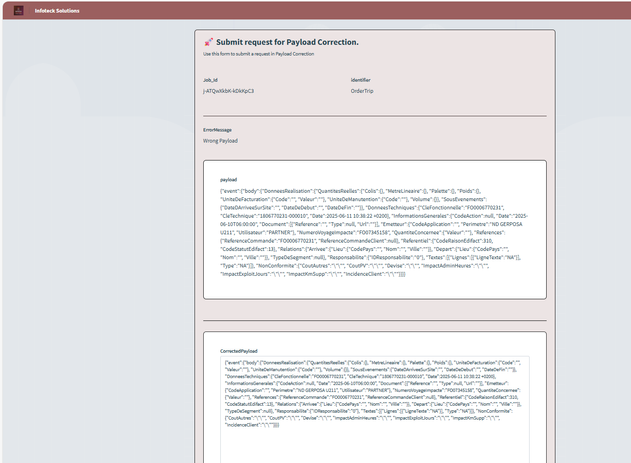Click the divider line above CorrectedPayload card

tap(375, 320)
